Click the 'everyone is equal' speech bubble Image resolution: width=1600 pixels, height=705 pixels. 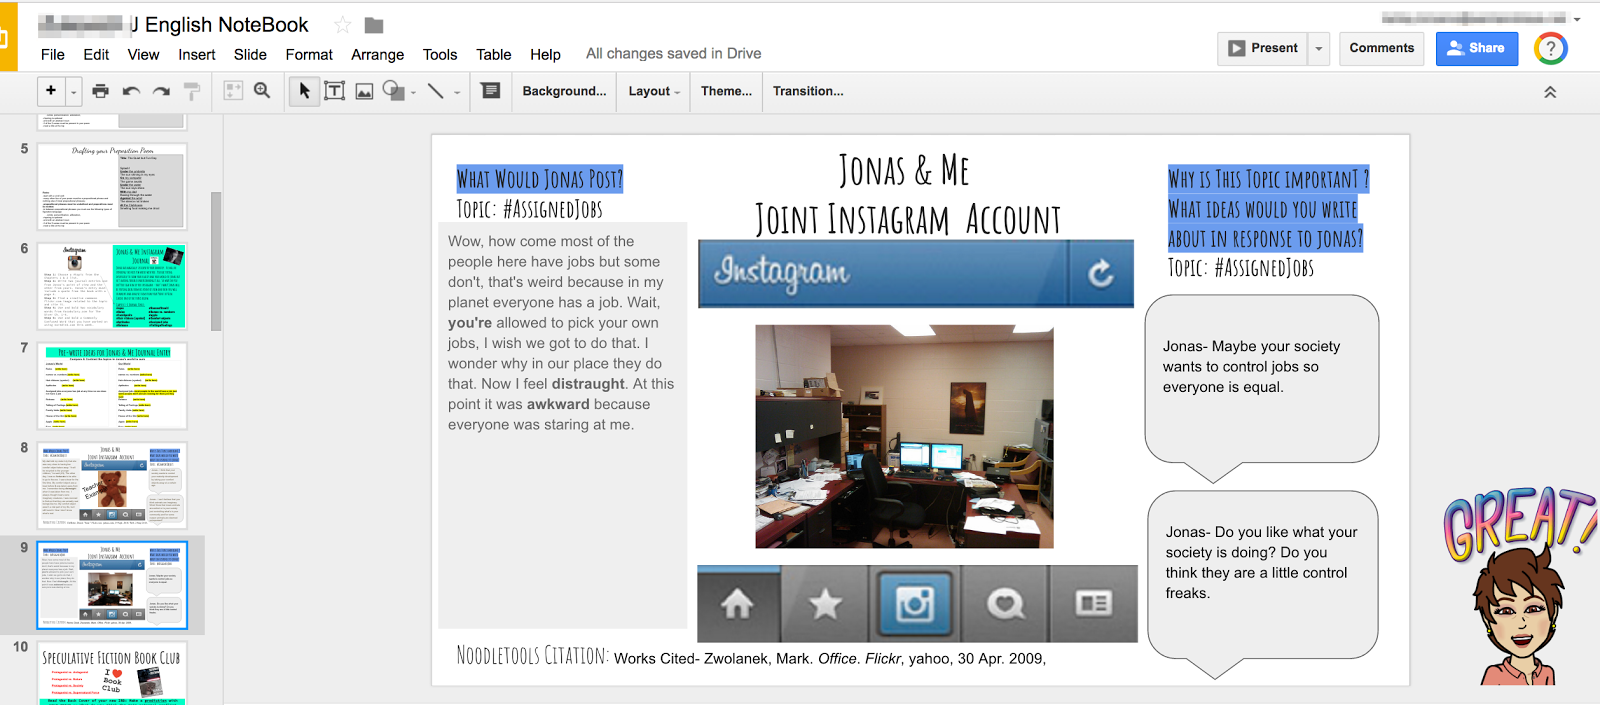(x=1262, y=388)
